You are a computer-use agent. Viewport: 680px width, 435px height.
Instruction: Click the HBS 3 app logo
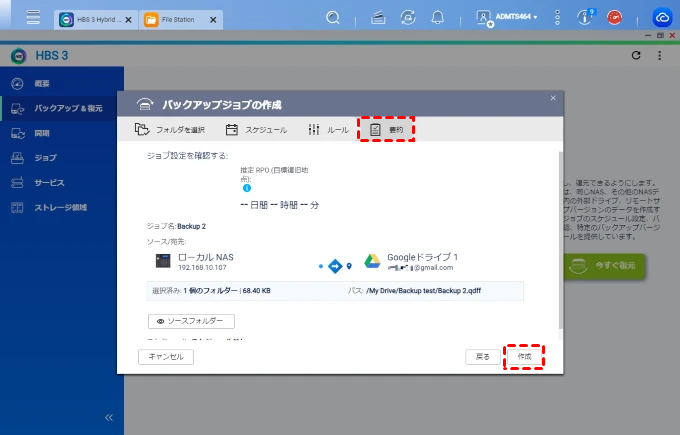tap(19, 56)
